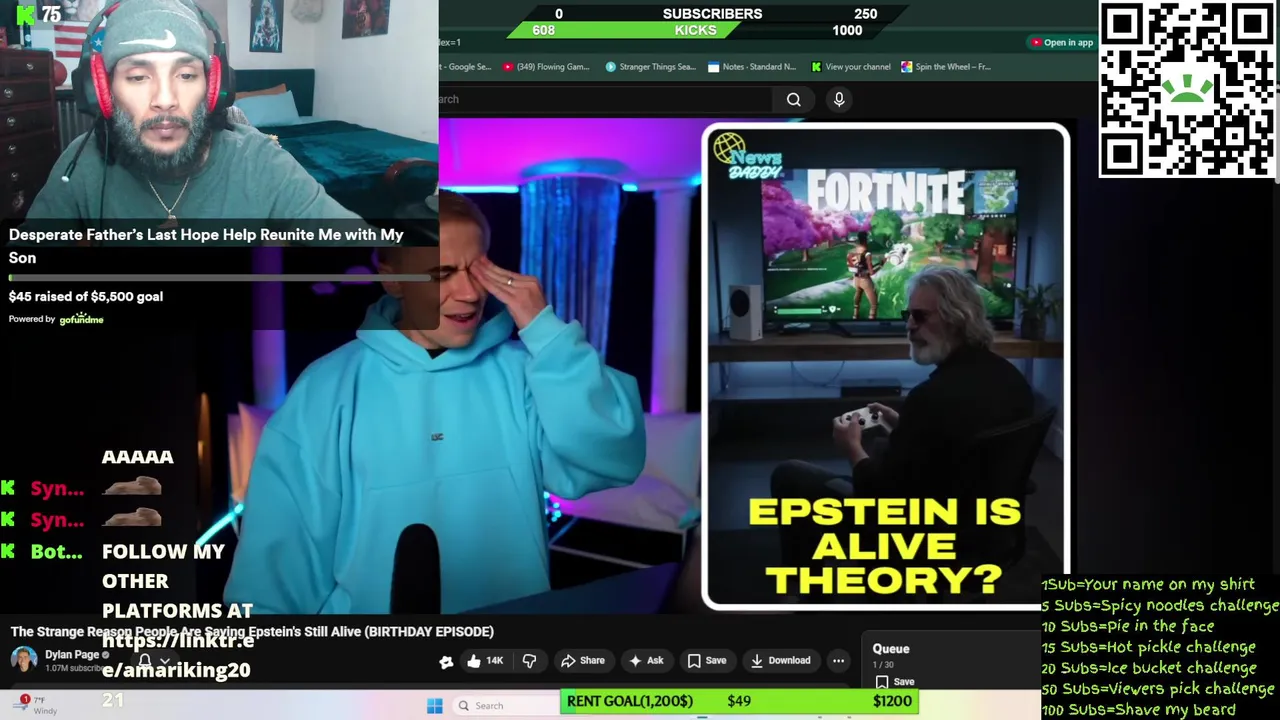Click the sparkle remix icon before like

coord(446,661)
